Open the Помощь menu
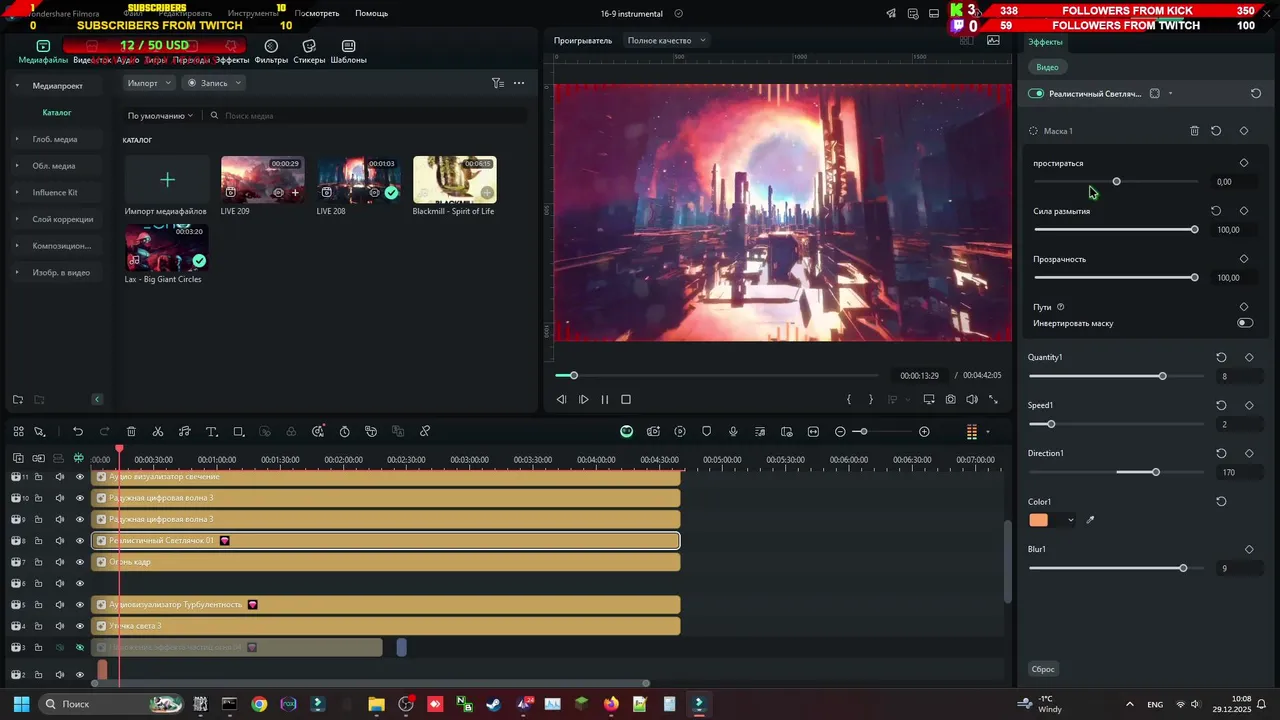This screenshot has height=720, width=1280. (x=371, y=14)
